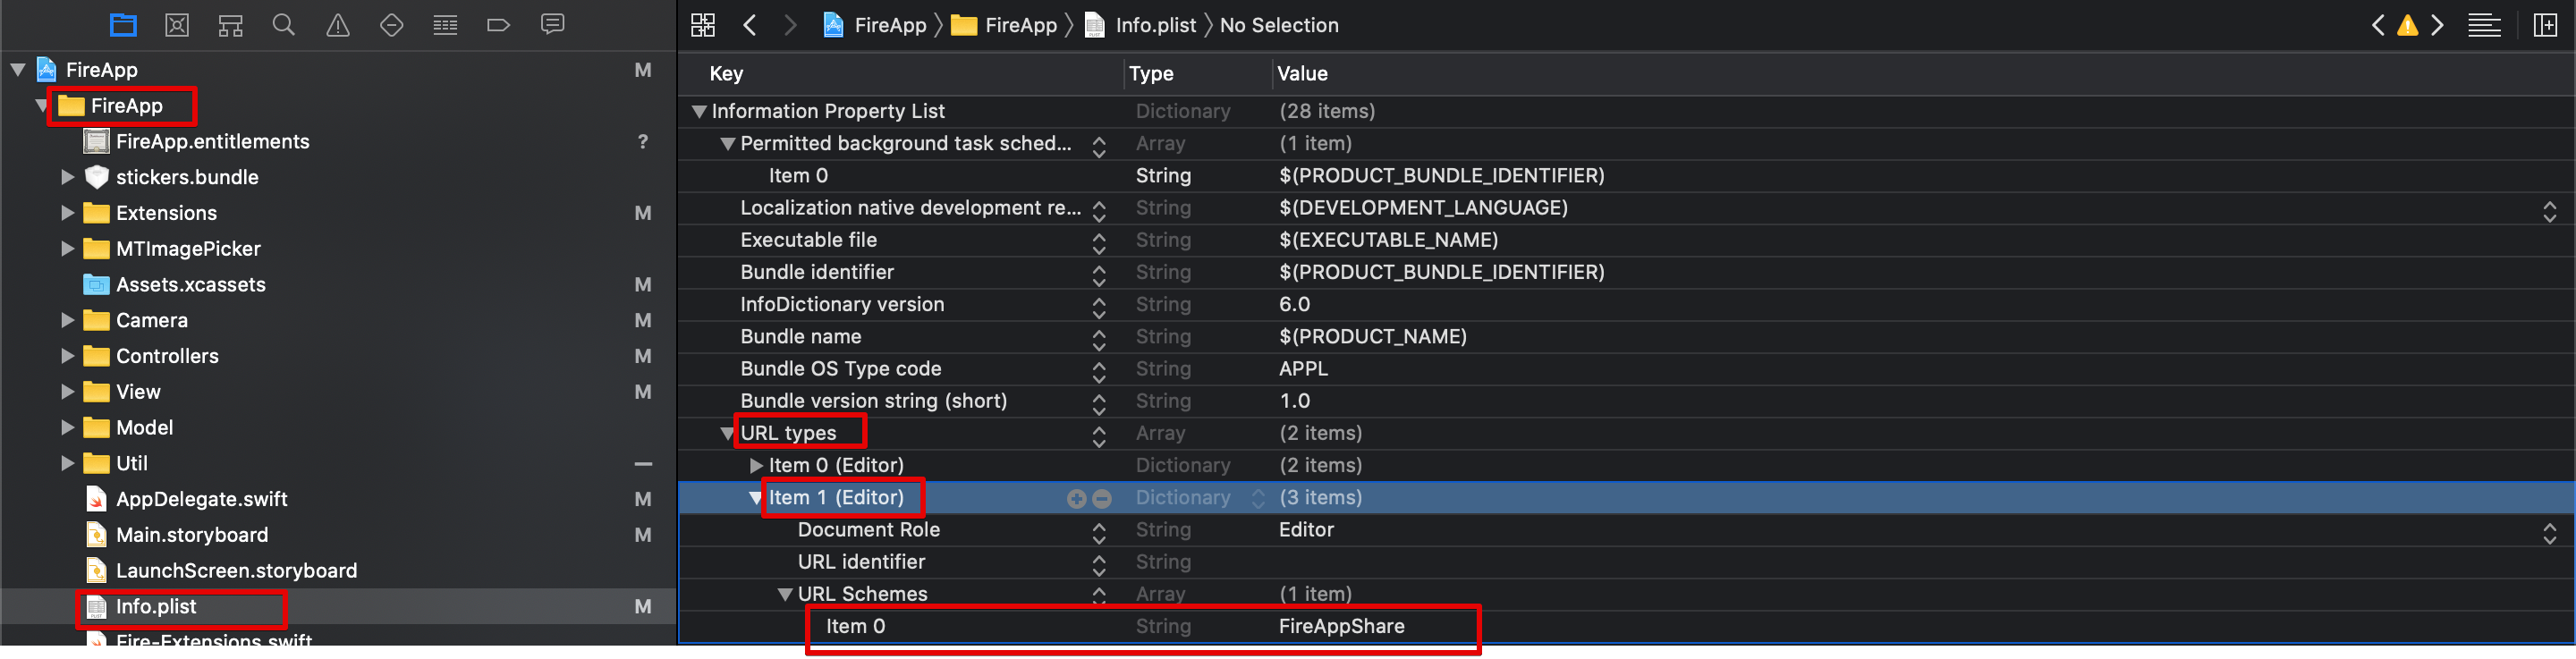Select AppDelegate.swift in the navigator
The height and width of the screenshot is (659, 2576).
(201, 499)
